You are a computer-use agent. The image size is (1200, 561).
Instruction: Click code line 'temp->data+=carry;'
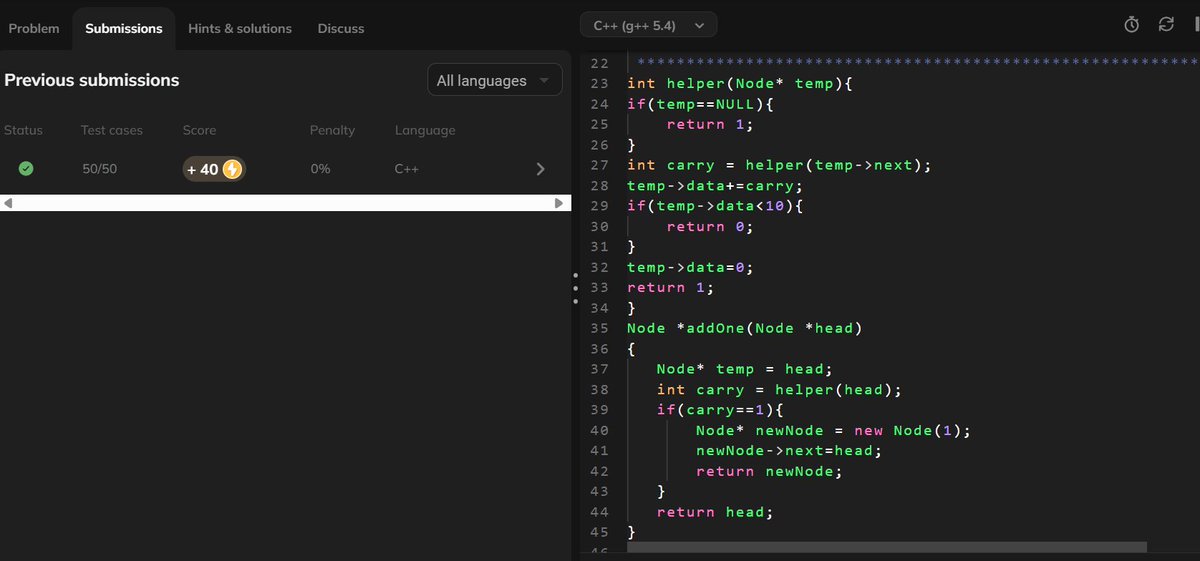point(715,186)
